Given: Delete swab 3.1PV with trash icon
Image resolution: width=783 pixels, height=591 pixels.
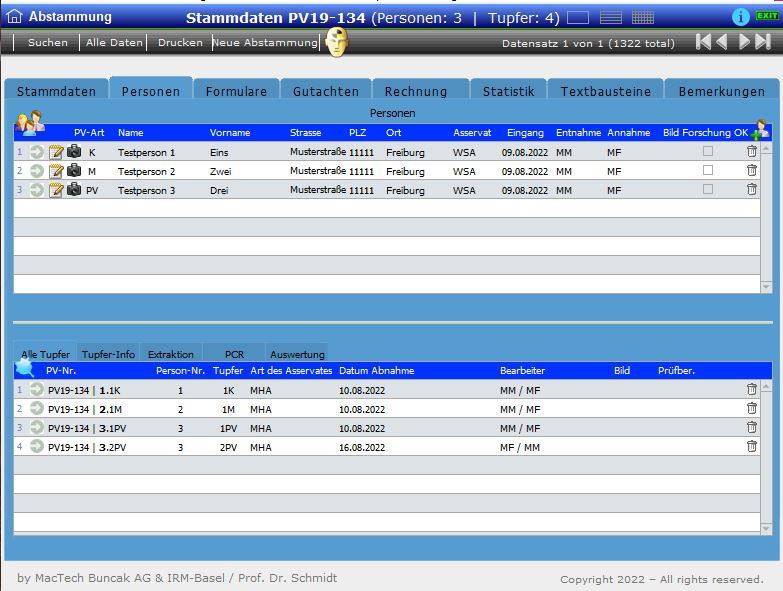Looking at the screenshot, I should coord(752,427).
